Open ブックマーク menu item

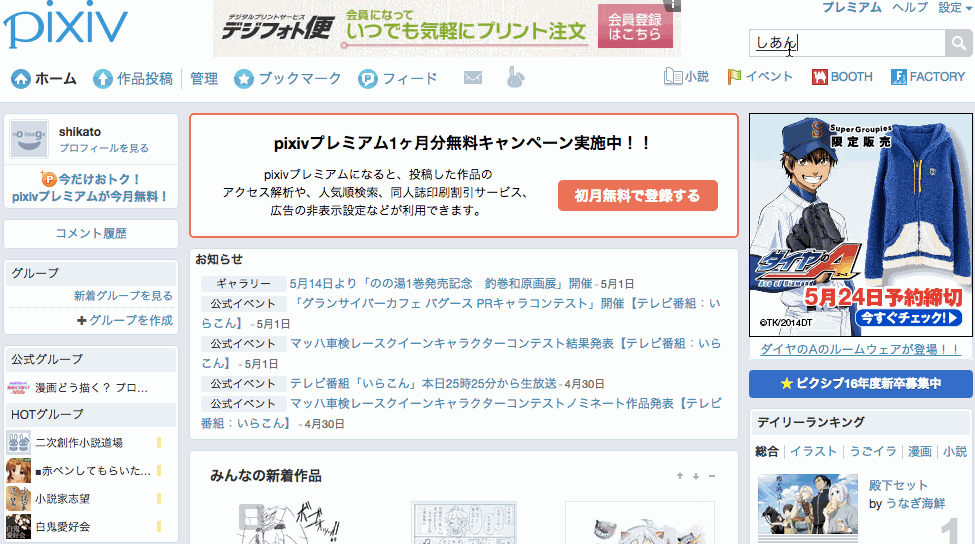tap(300, 78)
